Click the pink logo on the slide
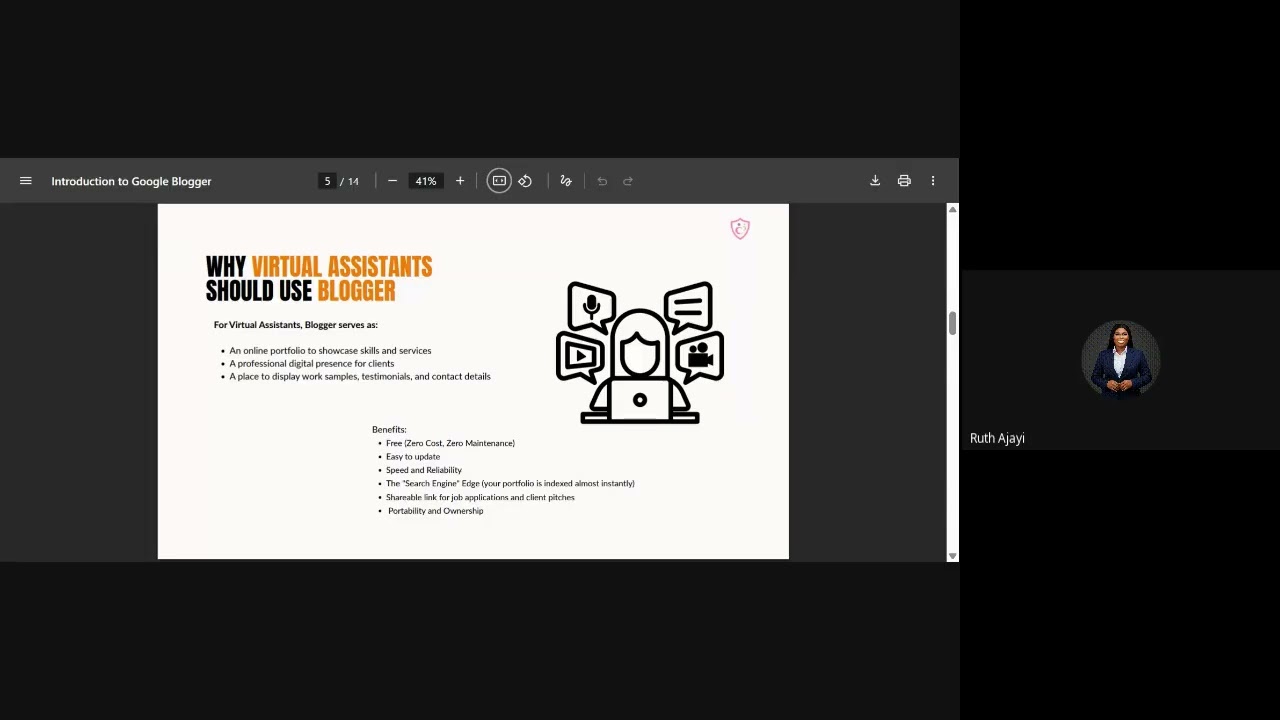Image resolution: width=1280 pixels, height=720 pixels. [740, 229]
